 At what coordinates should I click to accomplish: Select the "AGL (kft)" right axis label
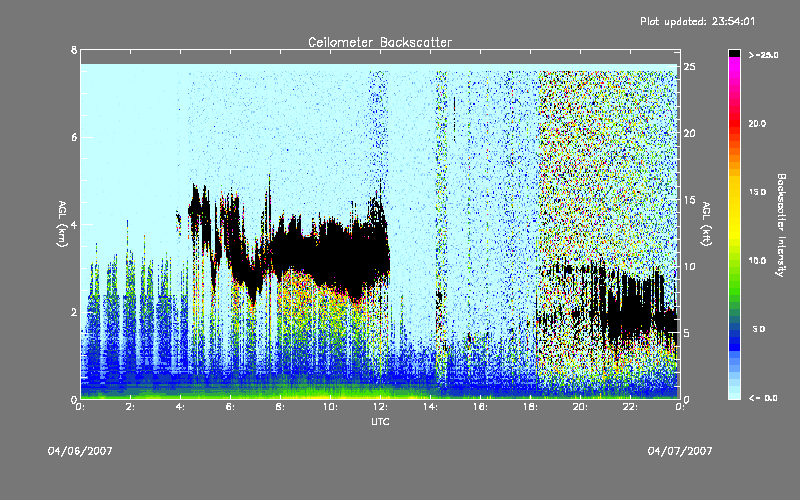click(706, 224)
